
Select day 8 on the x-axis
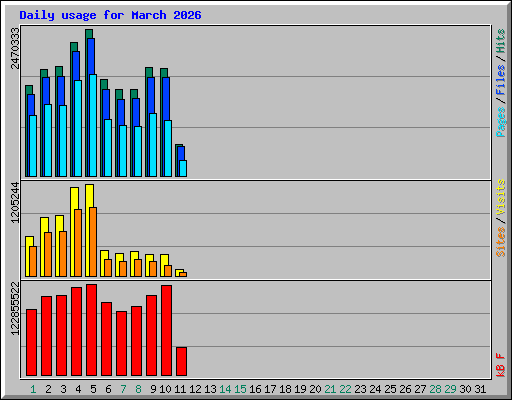click(138, 389)
